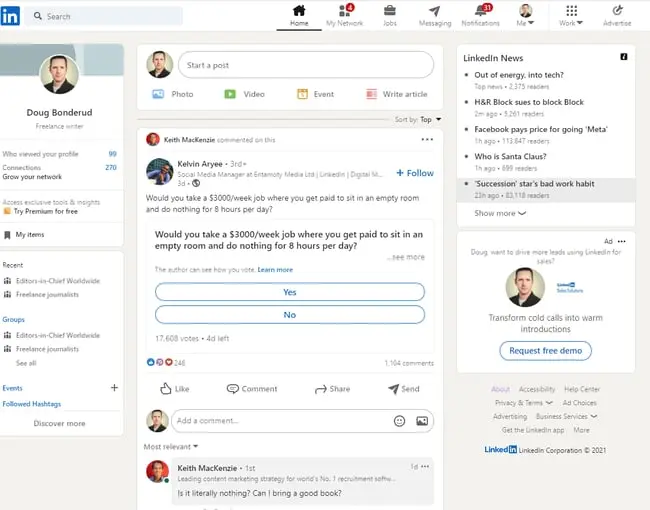This screenshot has height=510, width=650.
Task: Expand the Work apps menu
Action: 571,16
